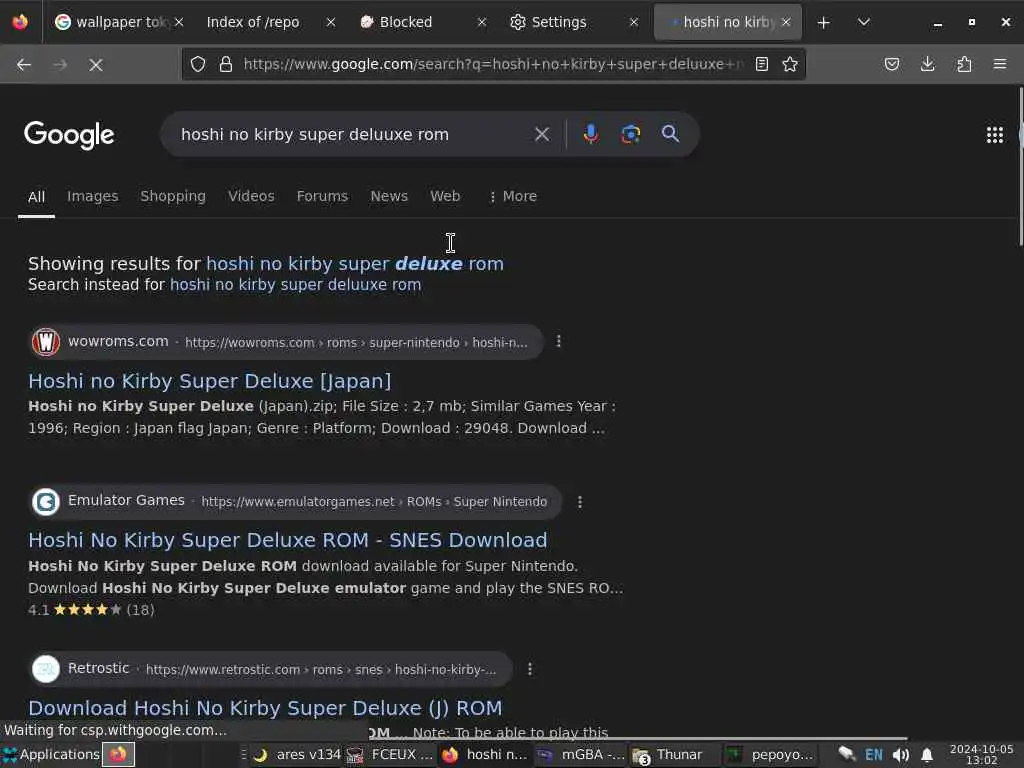Image resolution: width=1024 pixels, height=768 pixels.
Task: Select the Videos search filter
Action: [251, 196]
